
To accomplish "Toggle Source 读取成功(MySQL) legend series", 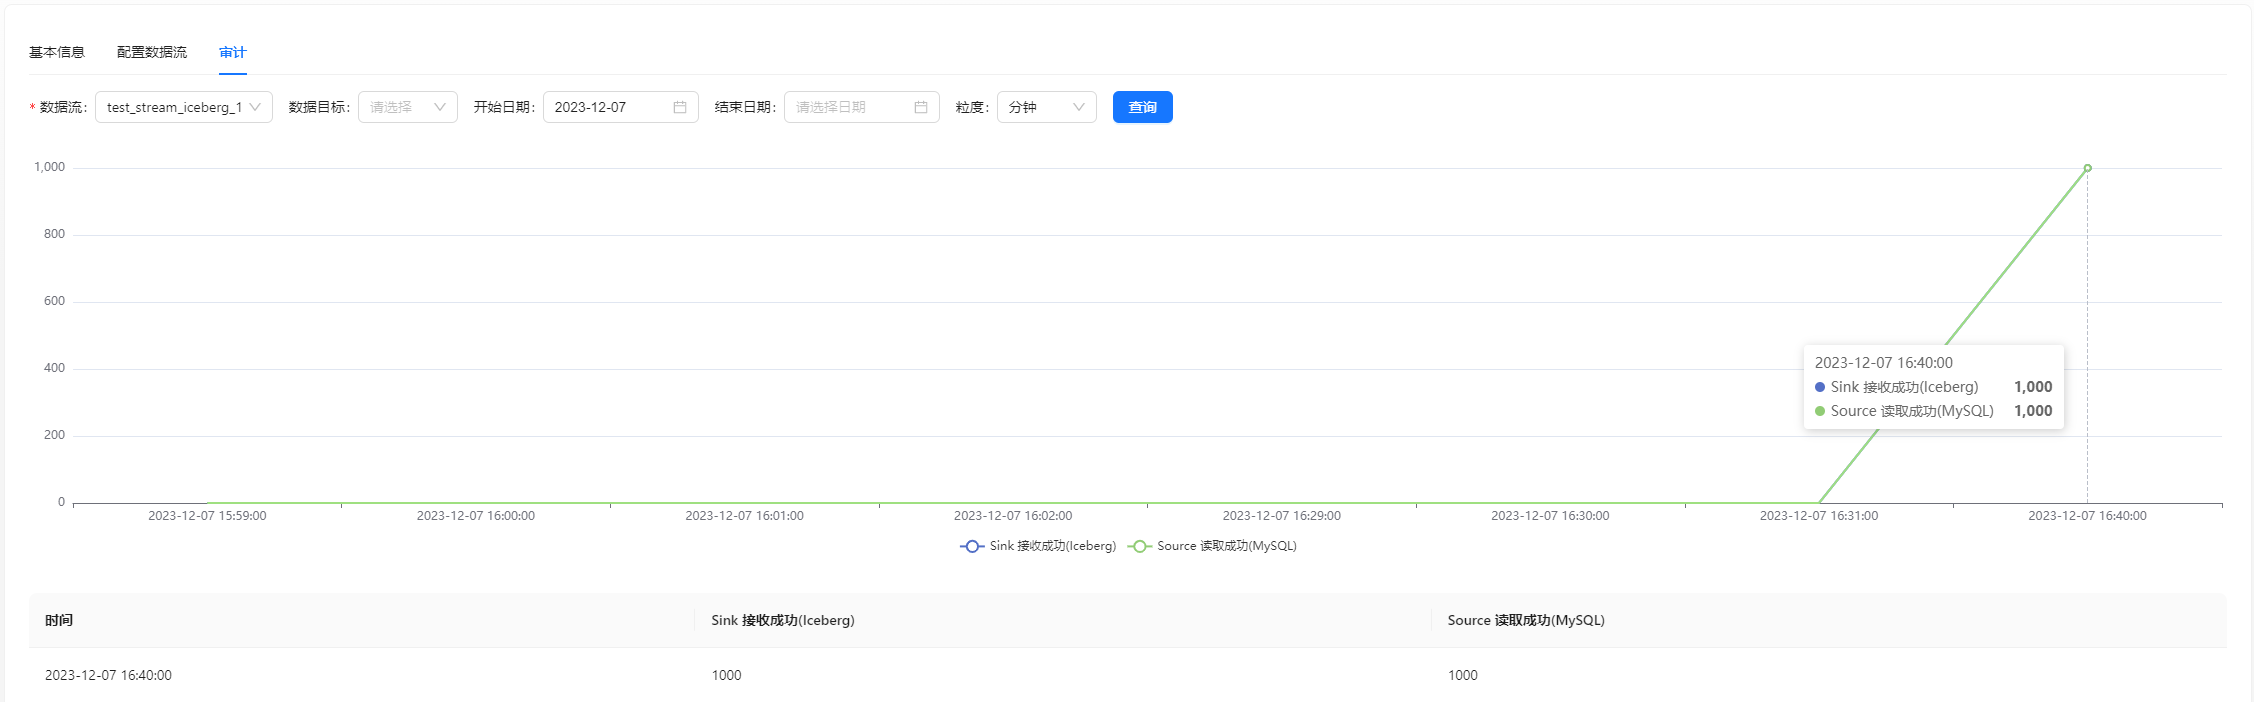I will click(1212, 546).
